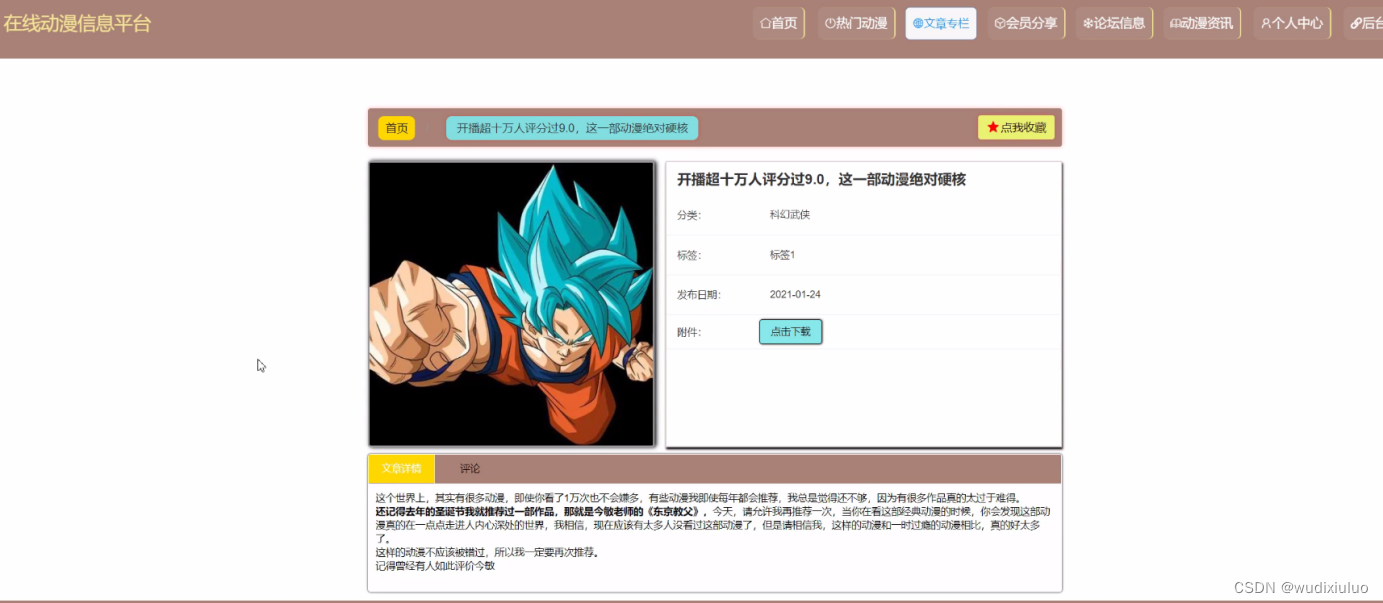Open the 论坛信息 navigation item
Screen dimensions: 1383x603
pyautogui.click(x=1114, y=23)
